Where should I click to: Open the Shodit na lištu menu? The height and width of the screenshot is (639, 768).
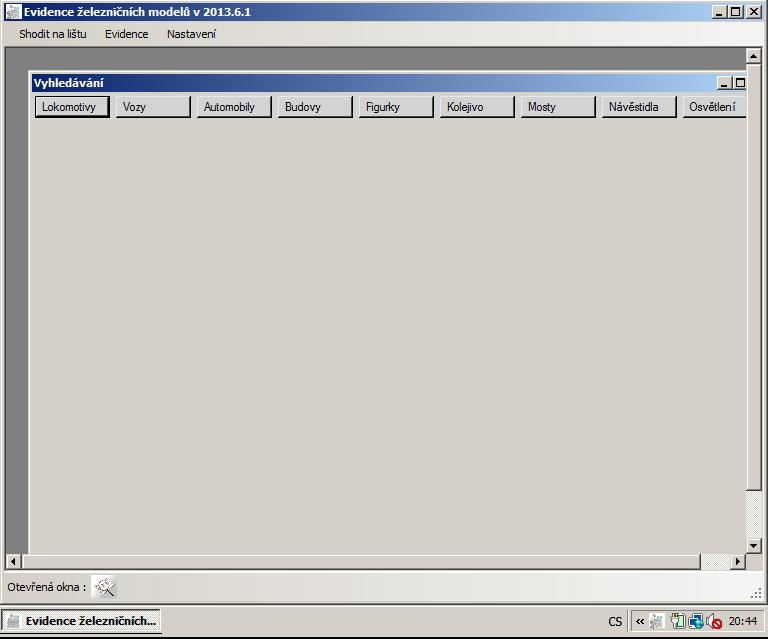pos(52,34)
